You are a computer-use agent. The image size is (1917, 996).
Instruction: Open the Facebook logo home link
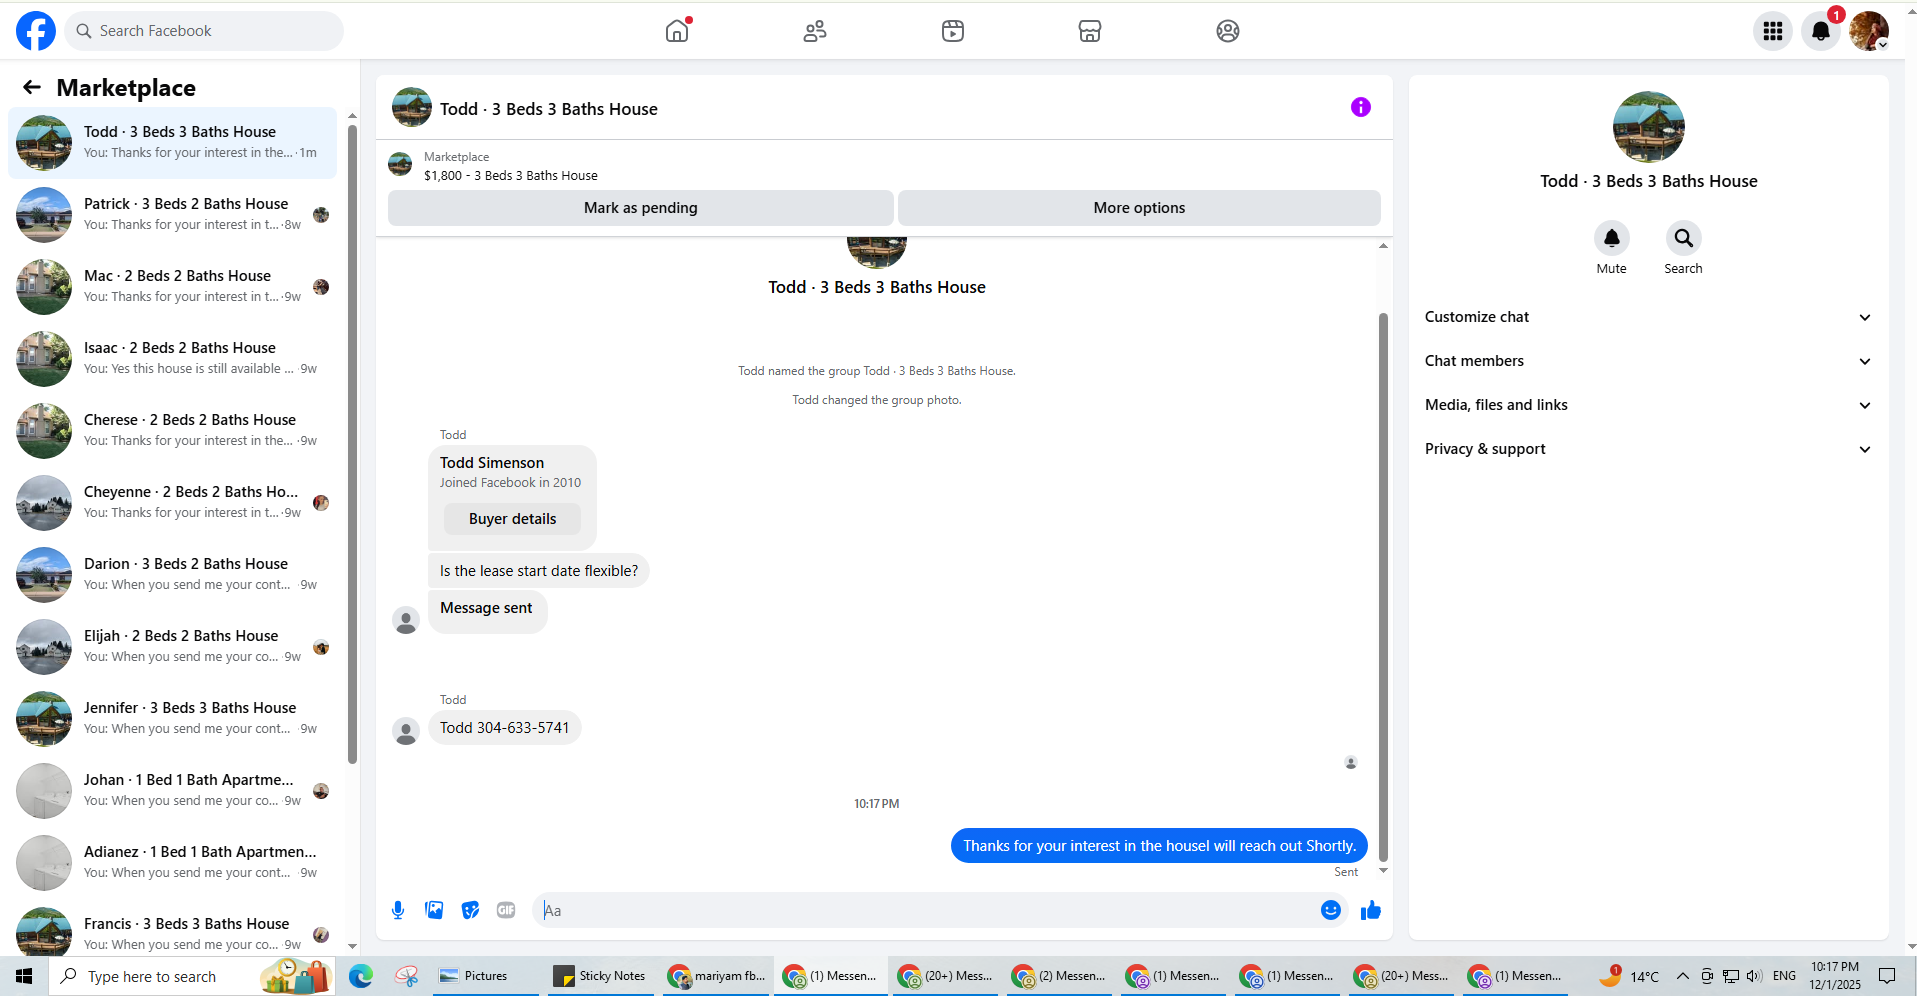(36, 31)
